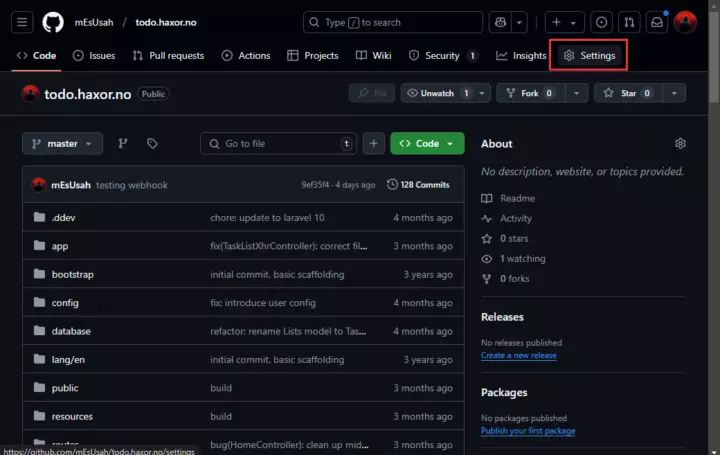Open the config folder
The height and width of the screenshot is (455, 720).
point(65,303)
